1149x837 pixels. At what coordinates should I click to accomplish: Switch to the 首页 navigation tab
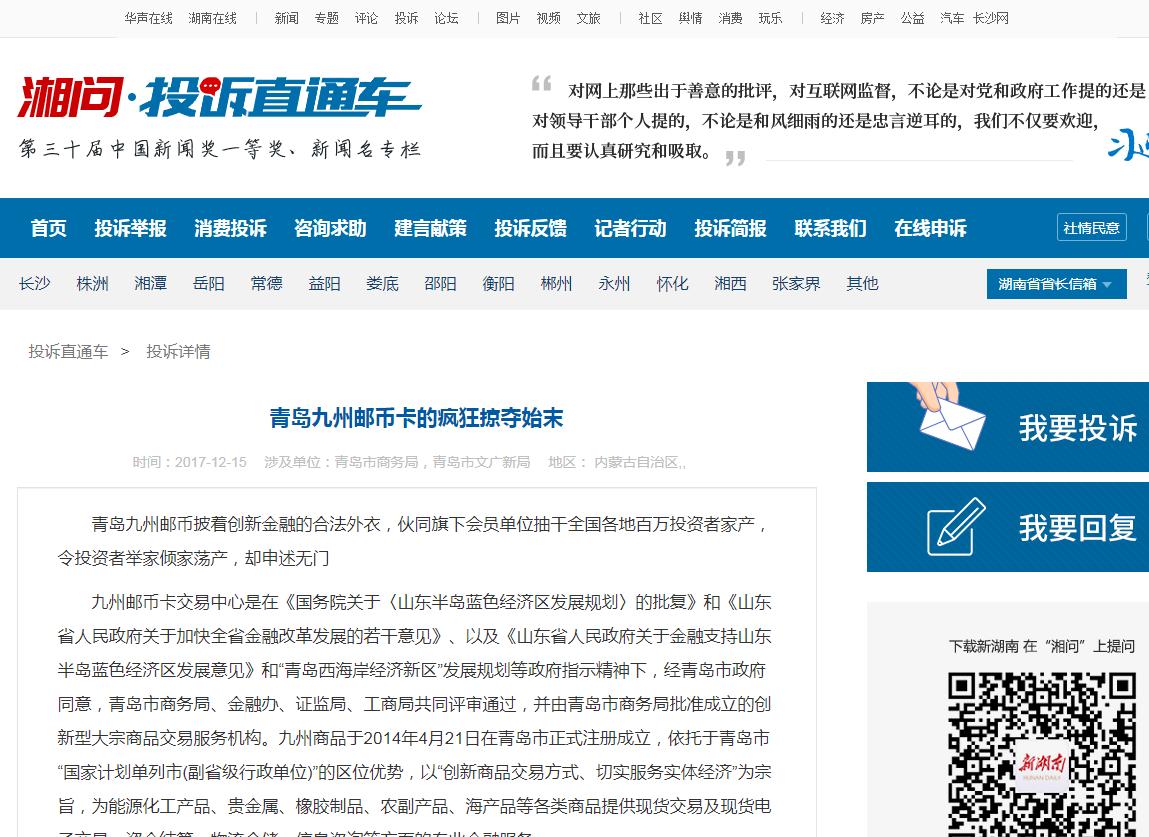[49, 228]
